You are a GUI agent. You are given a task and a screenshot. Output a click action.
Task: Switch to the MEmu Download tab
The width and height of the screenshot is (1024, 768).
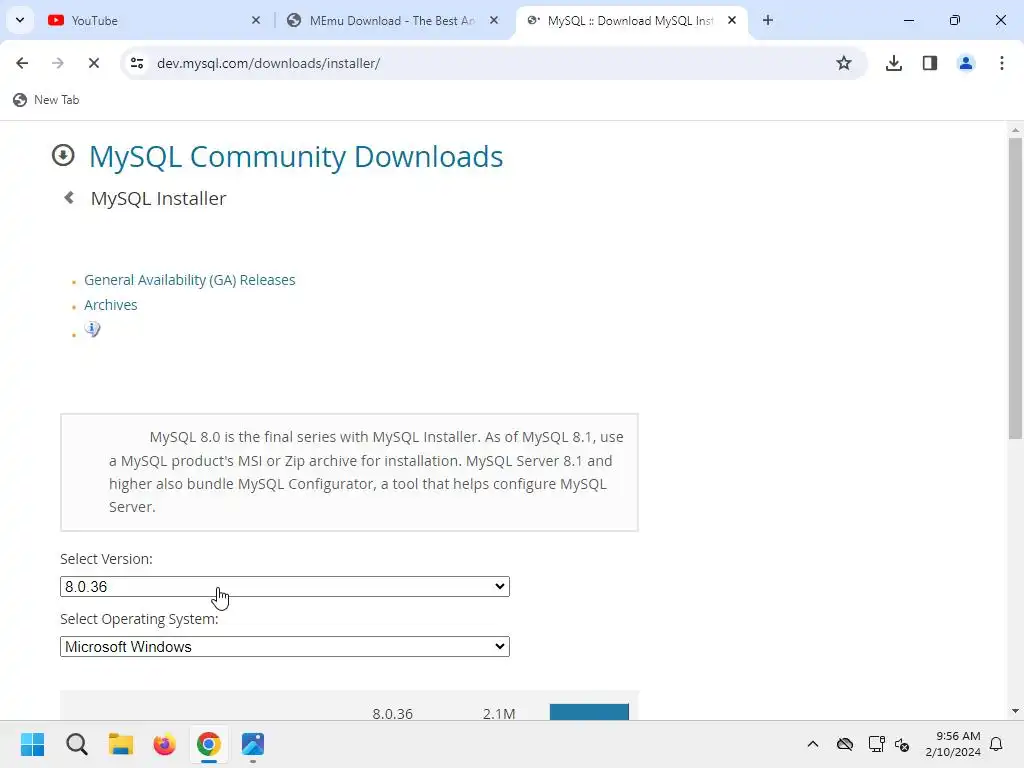[x=392, y=20]
